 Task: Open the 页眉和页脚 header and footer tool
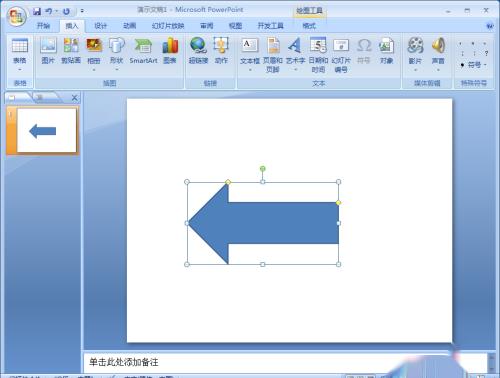273,55
